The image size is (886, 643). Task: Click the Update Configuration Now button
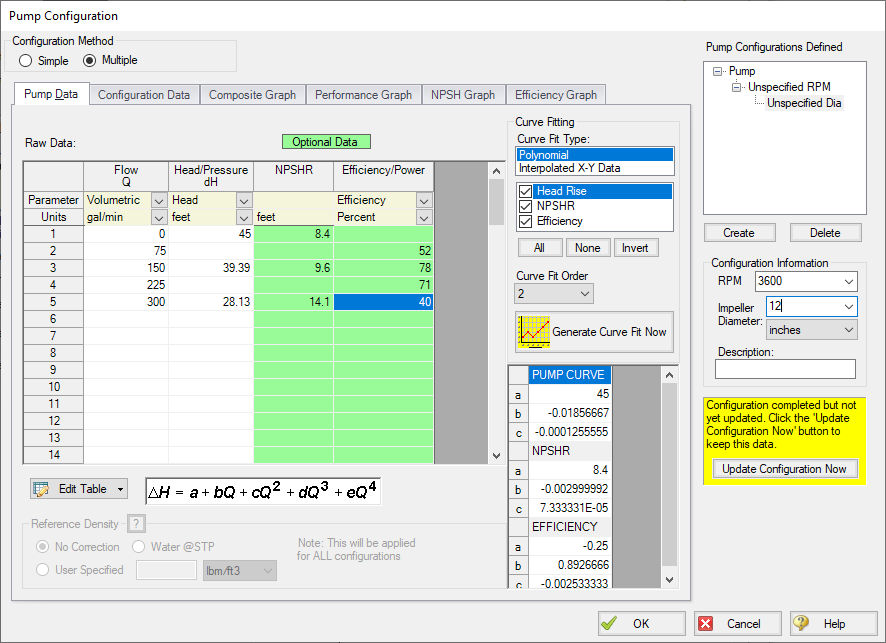[x=784, y=469]
